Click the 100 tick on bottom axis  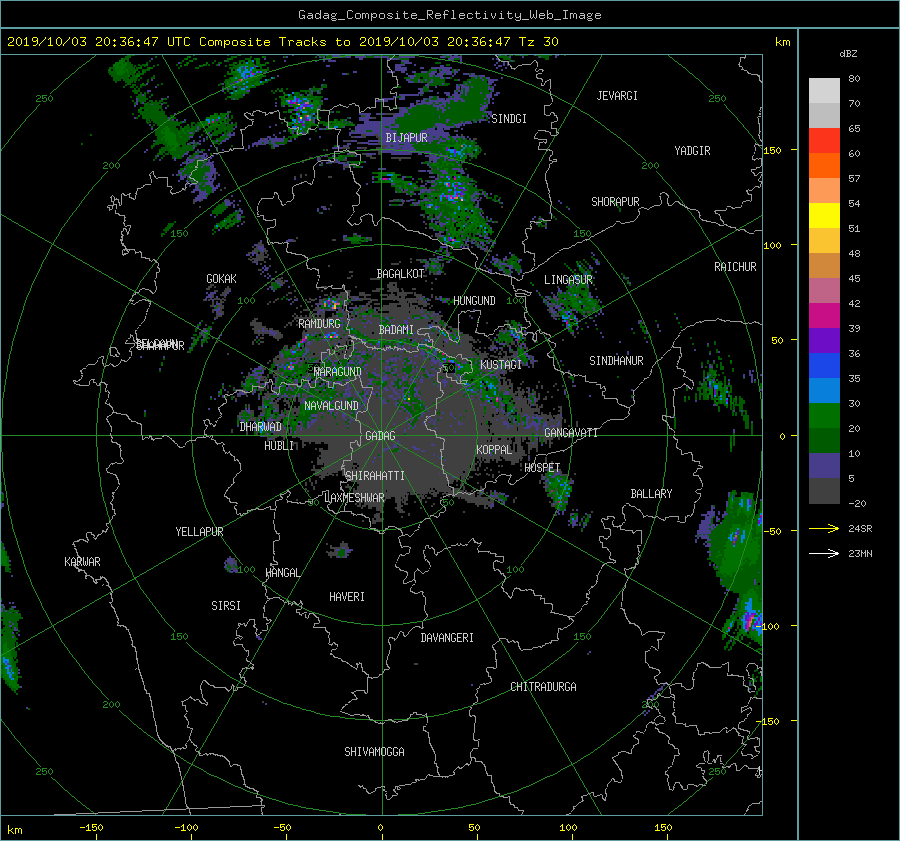pyautogui.click(x=568, y=827)
